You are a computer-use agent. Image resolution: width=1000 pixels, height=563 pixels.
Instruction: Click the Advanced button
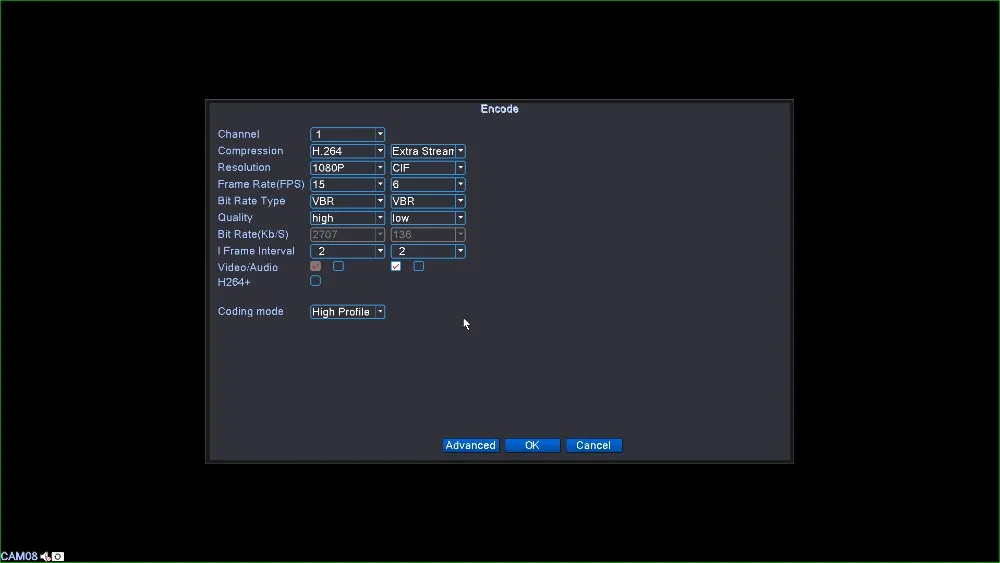(x=471, y=446)
